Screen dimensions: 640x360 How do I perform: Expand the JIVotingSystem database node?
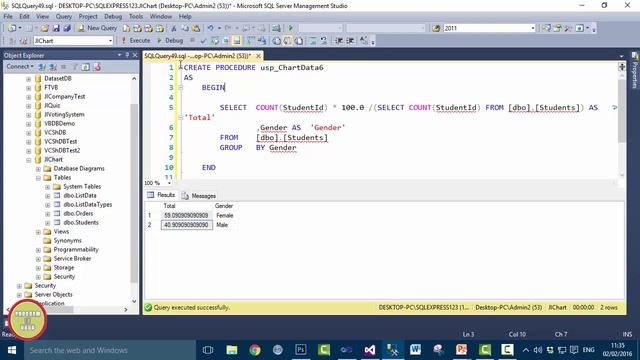tap(29, 115)
